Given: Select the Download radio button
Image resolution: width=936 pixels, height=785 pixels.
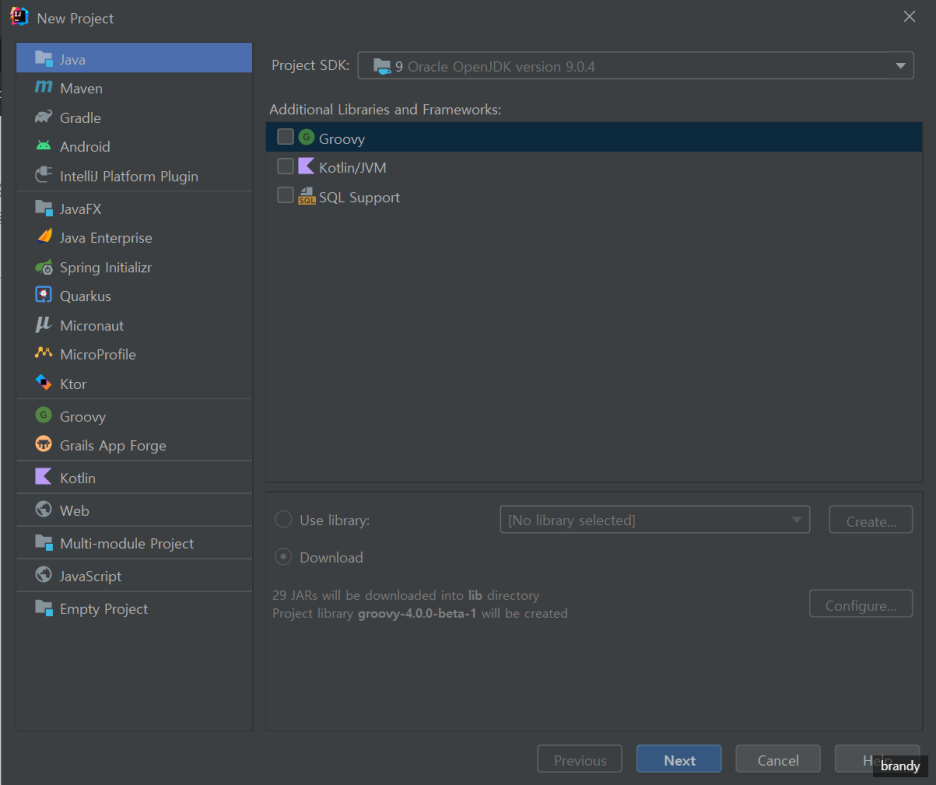Looking at the screenshot, I should (x=283, y=556).
